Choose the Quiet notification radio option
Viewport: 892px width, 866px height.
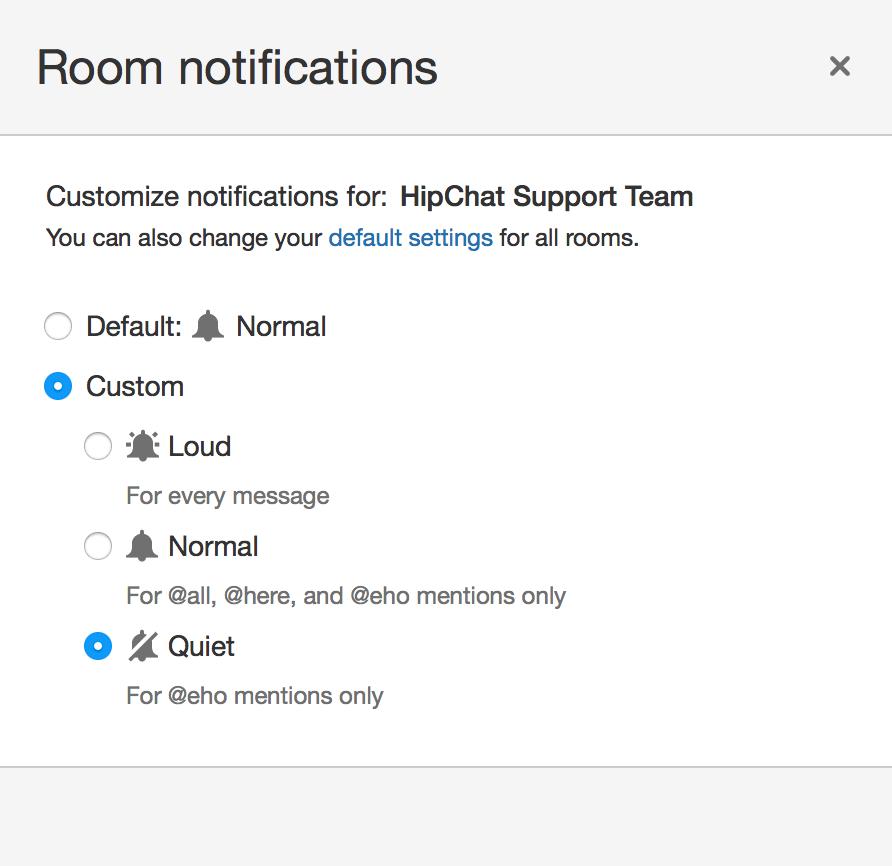pos(98,646)
